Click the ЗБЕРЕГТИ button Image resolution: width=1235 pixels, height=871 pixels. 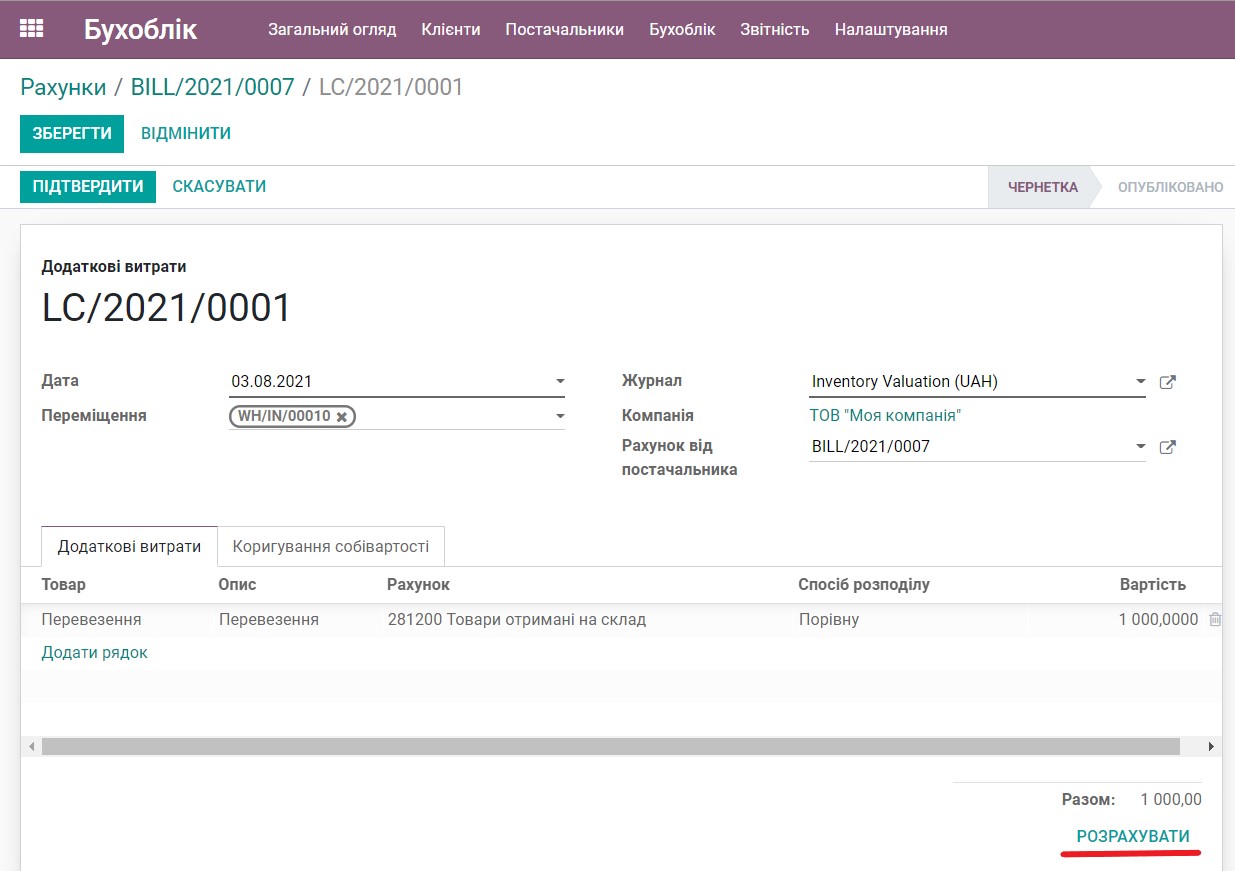tap(71, 133)
